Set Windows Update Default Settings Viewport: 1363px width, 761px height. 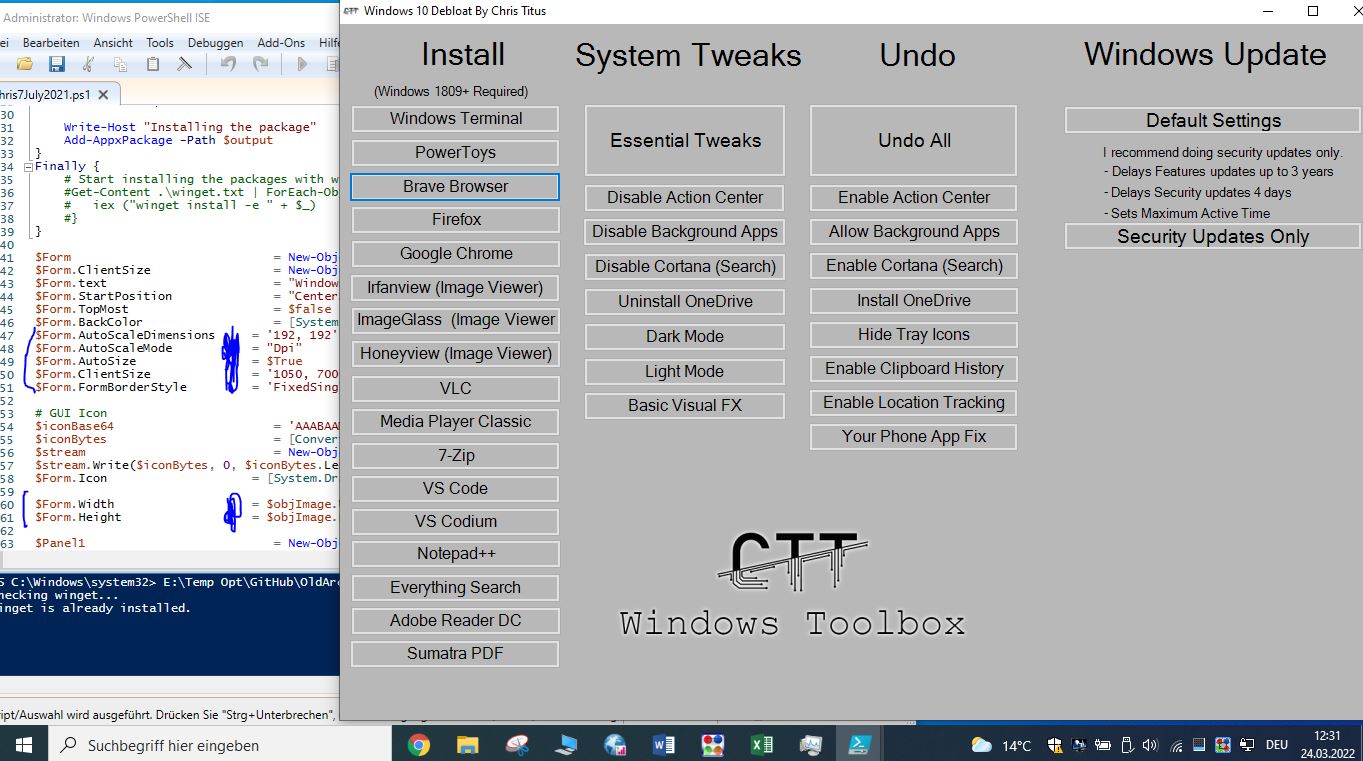click(1213, 121)
